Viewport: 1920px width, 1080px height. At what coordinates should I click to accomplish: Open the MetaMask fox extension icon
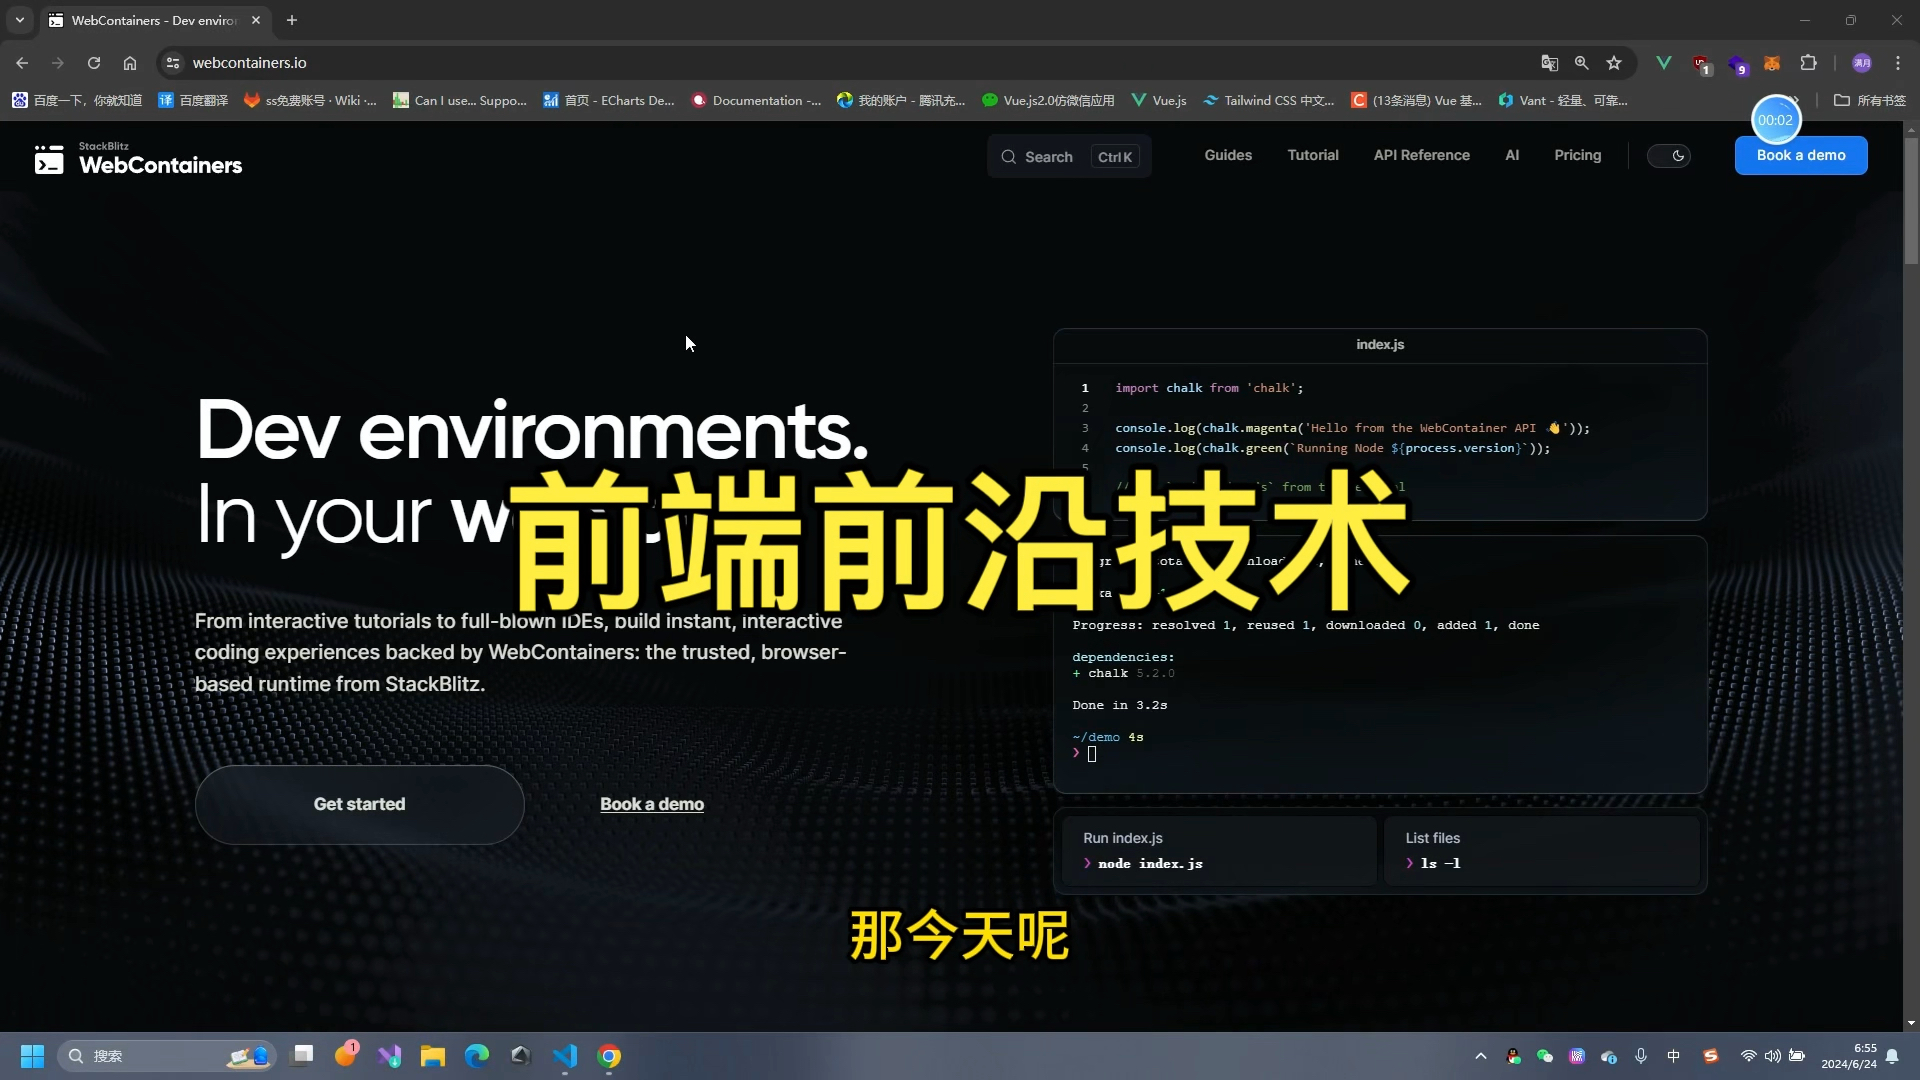point(1772,62)
